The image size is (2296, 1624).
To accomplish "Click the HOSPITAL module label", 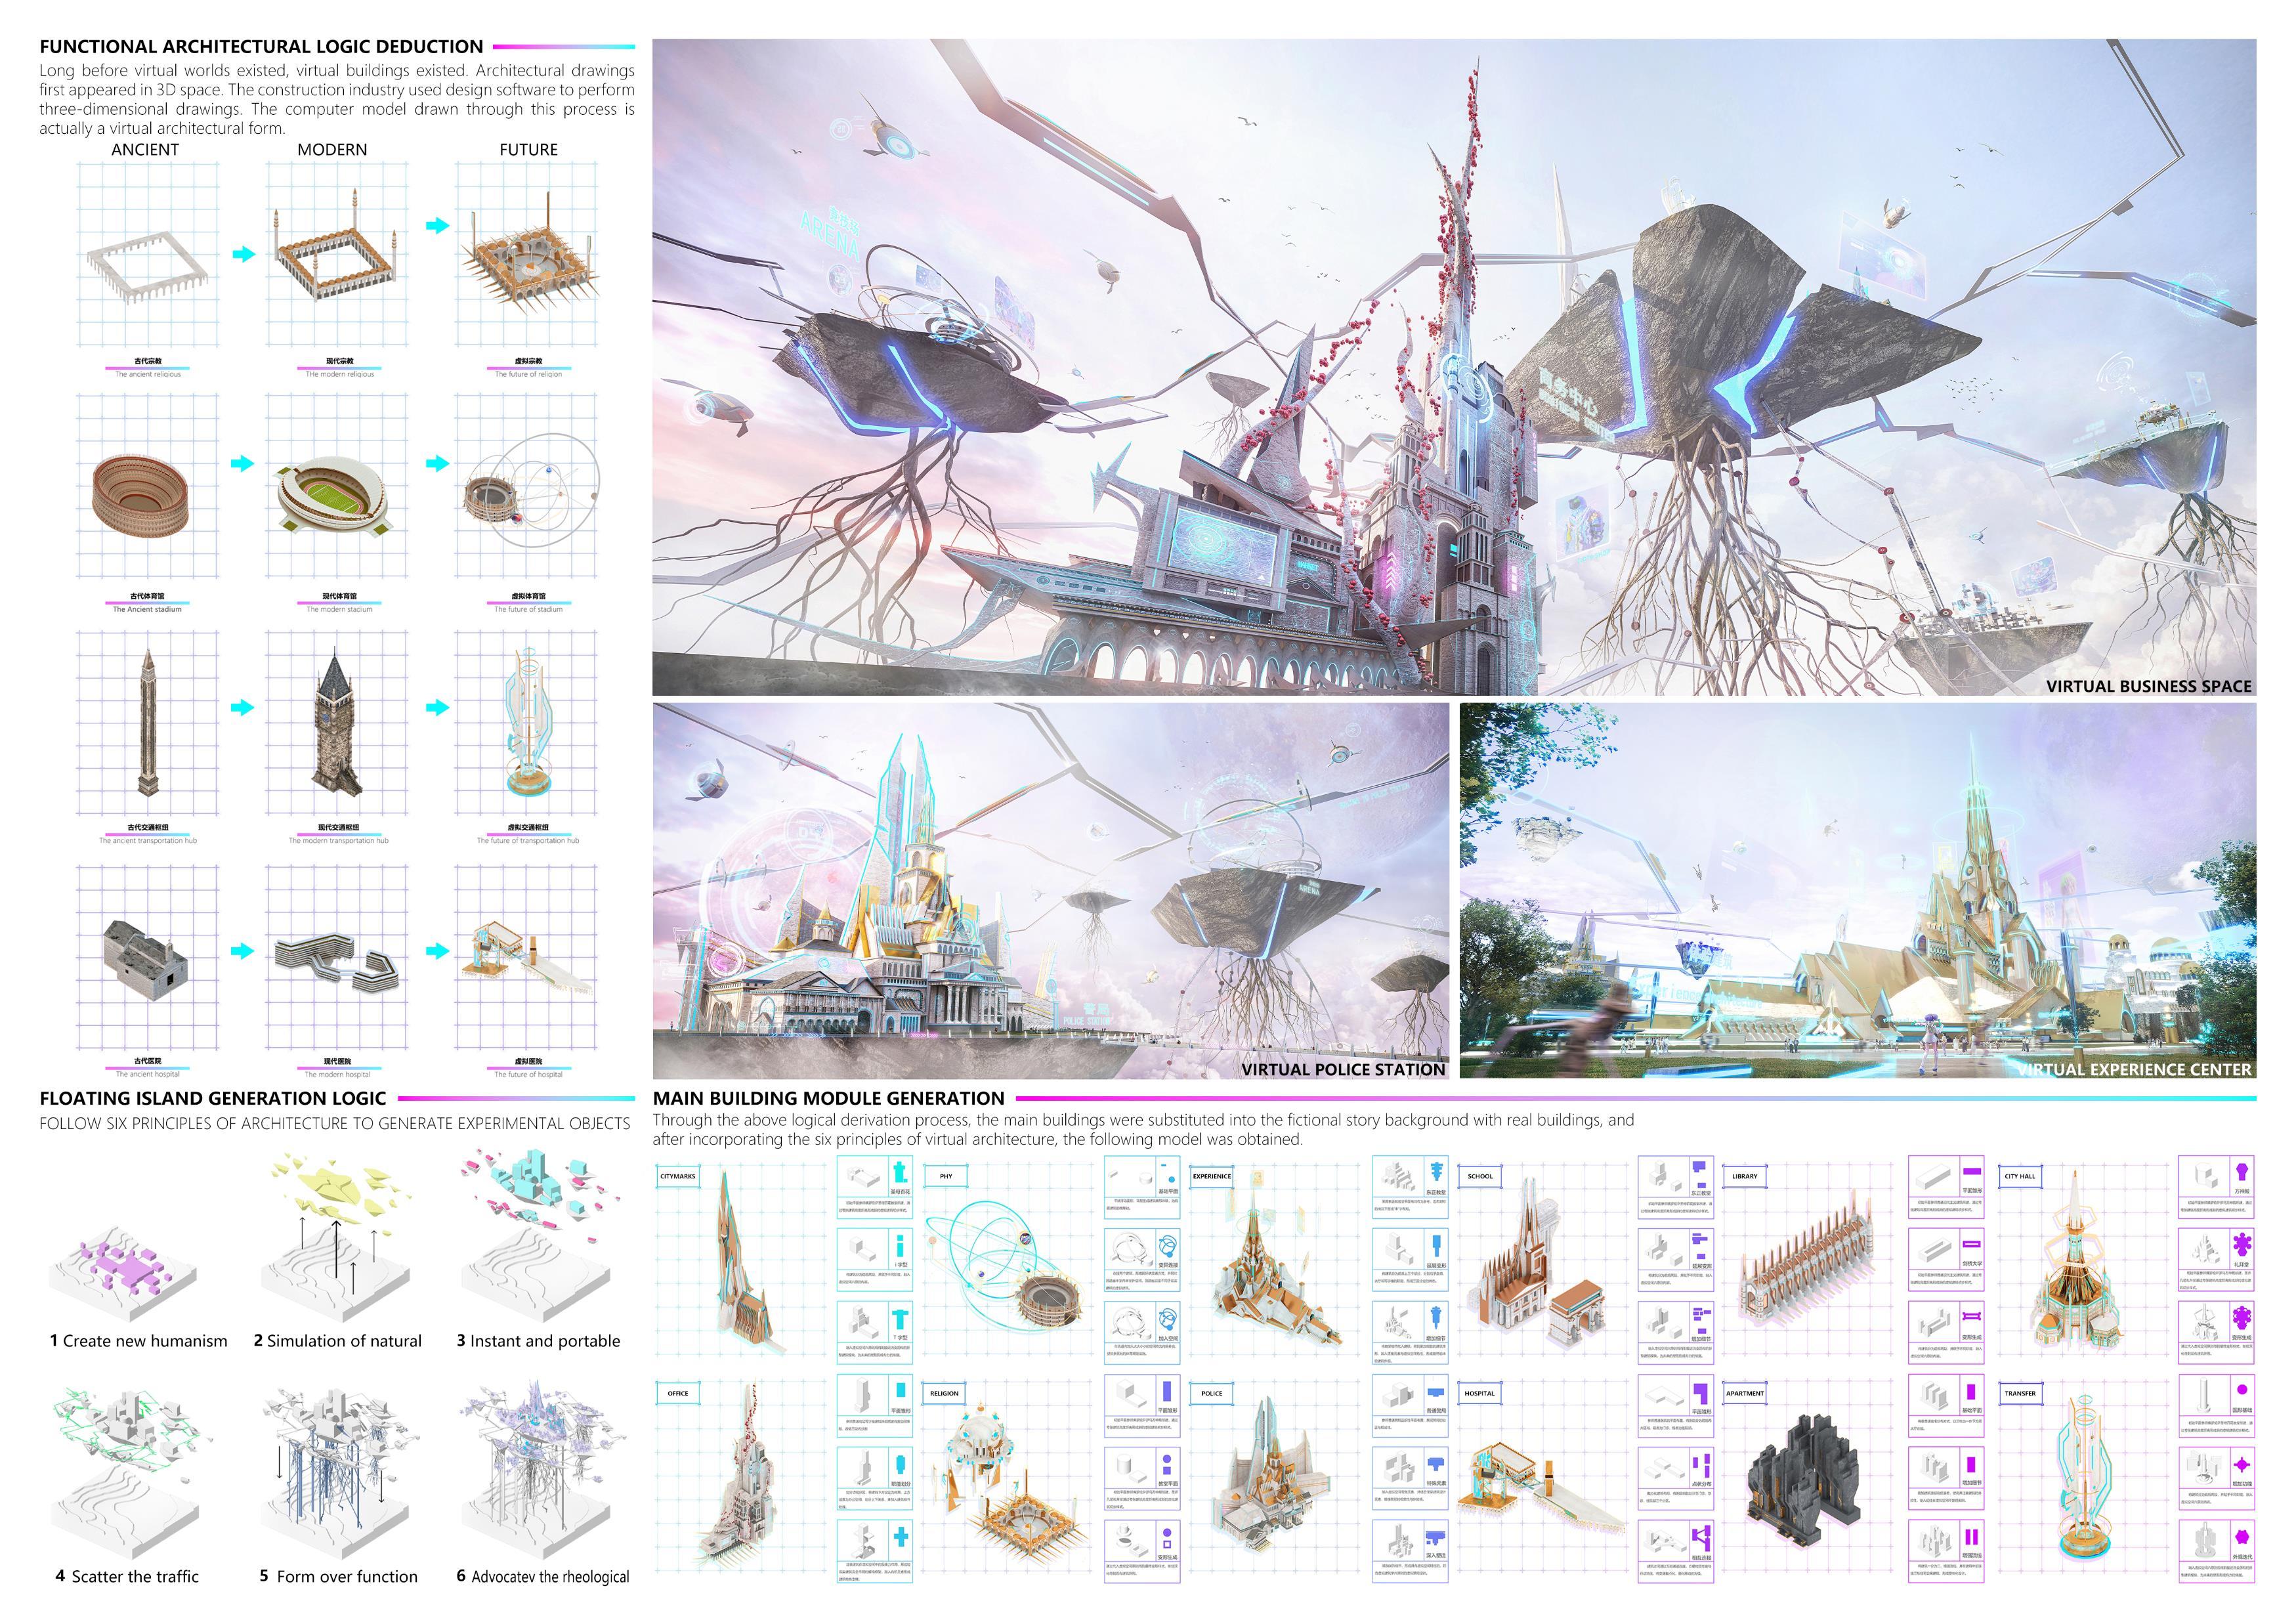I will (x=1479, y=1393).
